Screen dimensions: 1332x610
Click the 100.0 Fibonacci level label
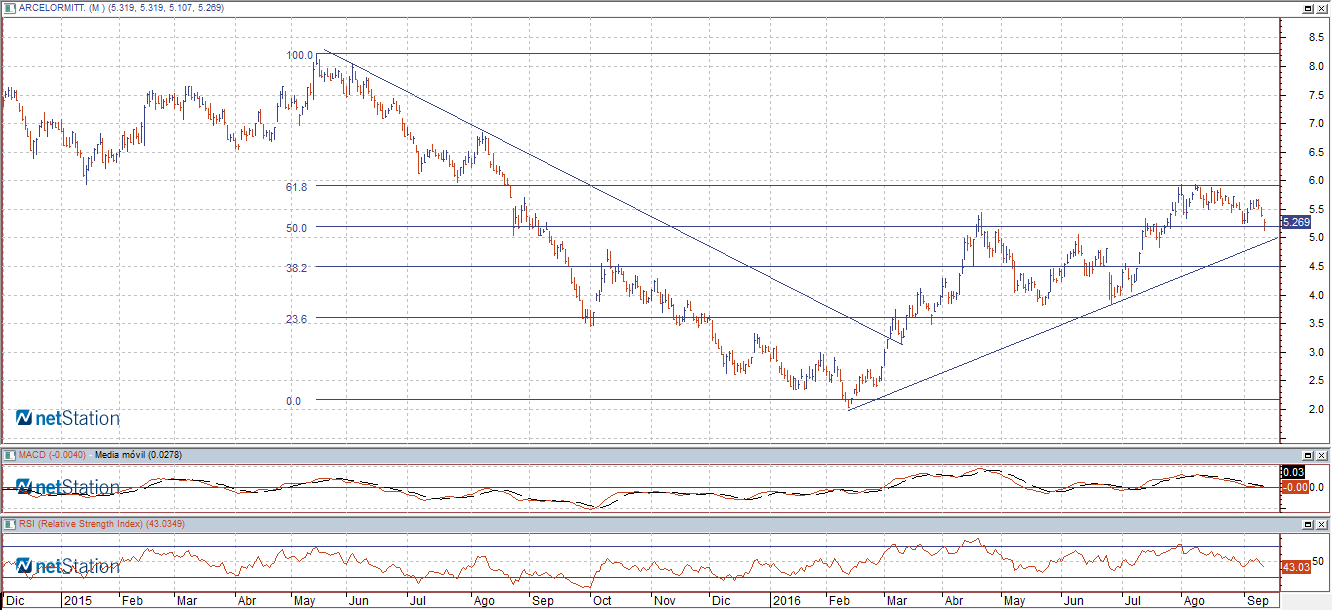[300, 55]
